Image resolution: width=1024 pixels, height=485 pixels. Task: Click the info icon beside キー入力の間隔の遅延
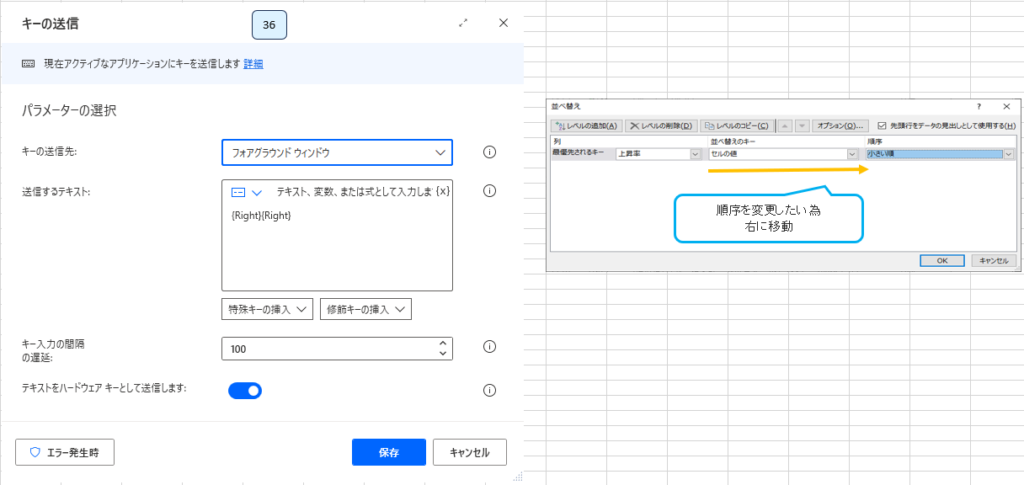490,347
